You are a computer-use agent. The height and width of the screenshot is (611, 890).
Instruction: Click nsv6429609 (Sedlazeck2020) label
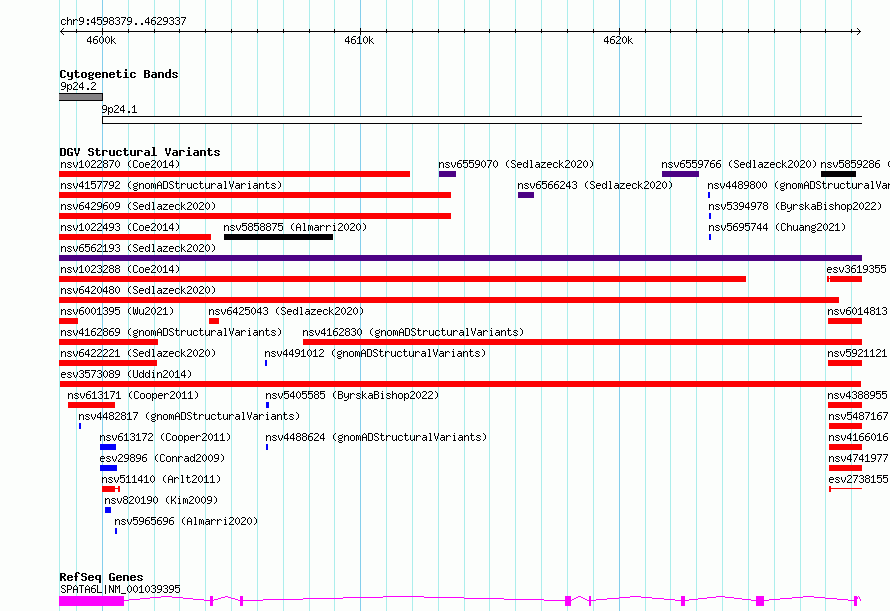[138, 206]
